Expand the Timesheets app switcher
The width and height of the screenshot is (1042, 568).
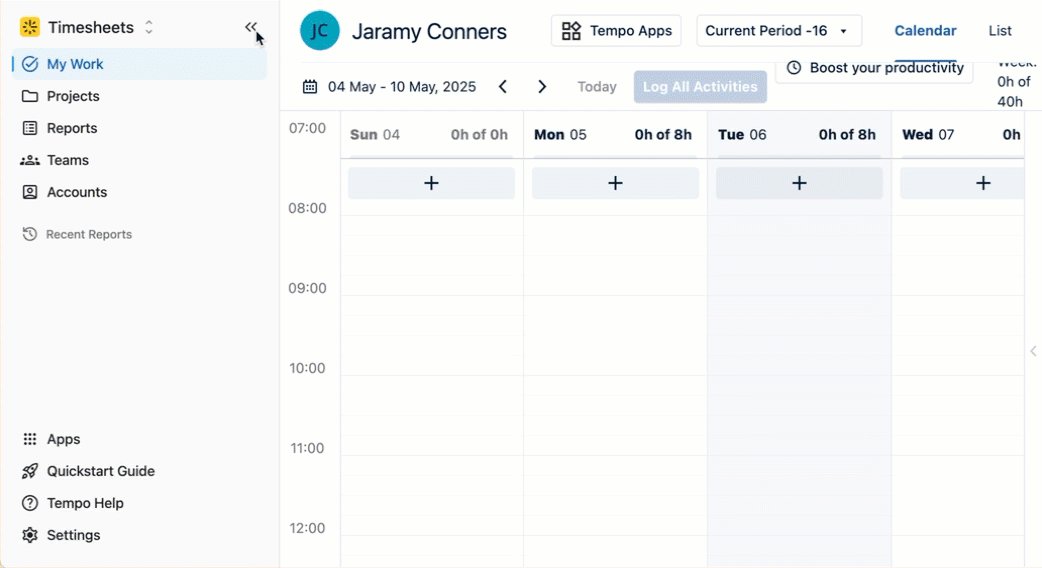pyautogui.click(x=149, y=28)
